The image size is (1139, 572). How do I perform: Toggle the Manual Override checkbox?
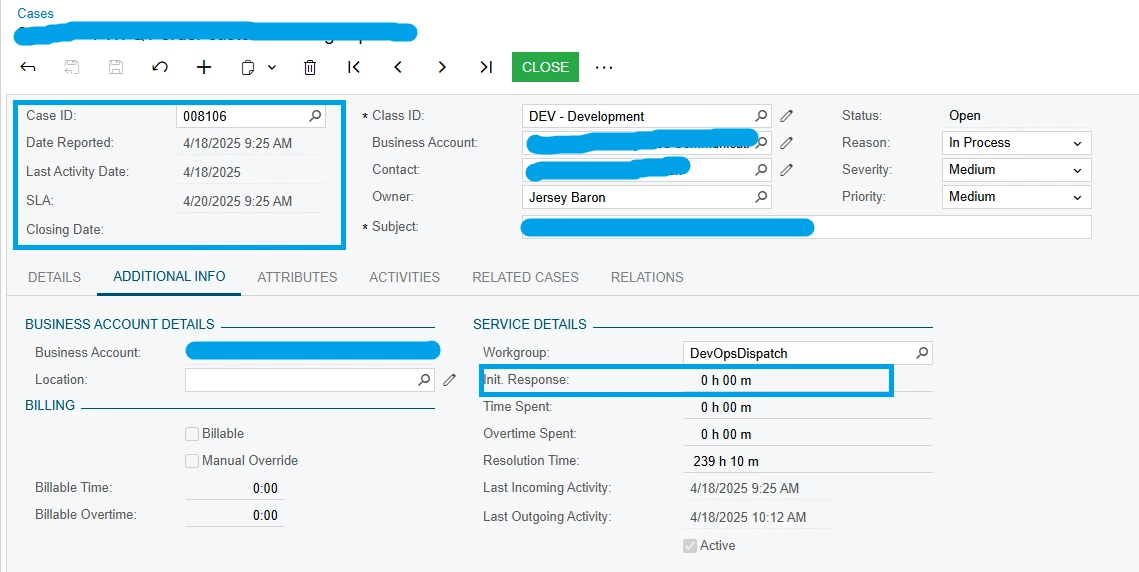pos(192,461)
